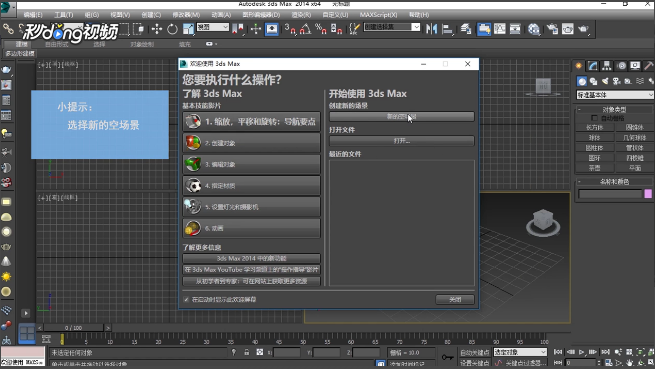Open the Edit (编辑) menu
This screenshot has width=655, height=369.
33,15
